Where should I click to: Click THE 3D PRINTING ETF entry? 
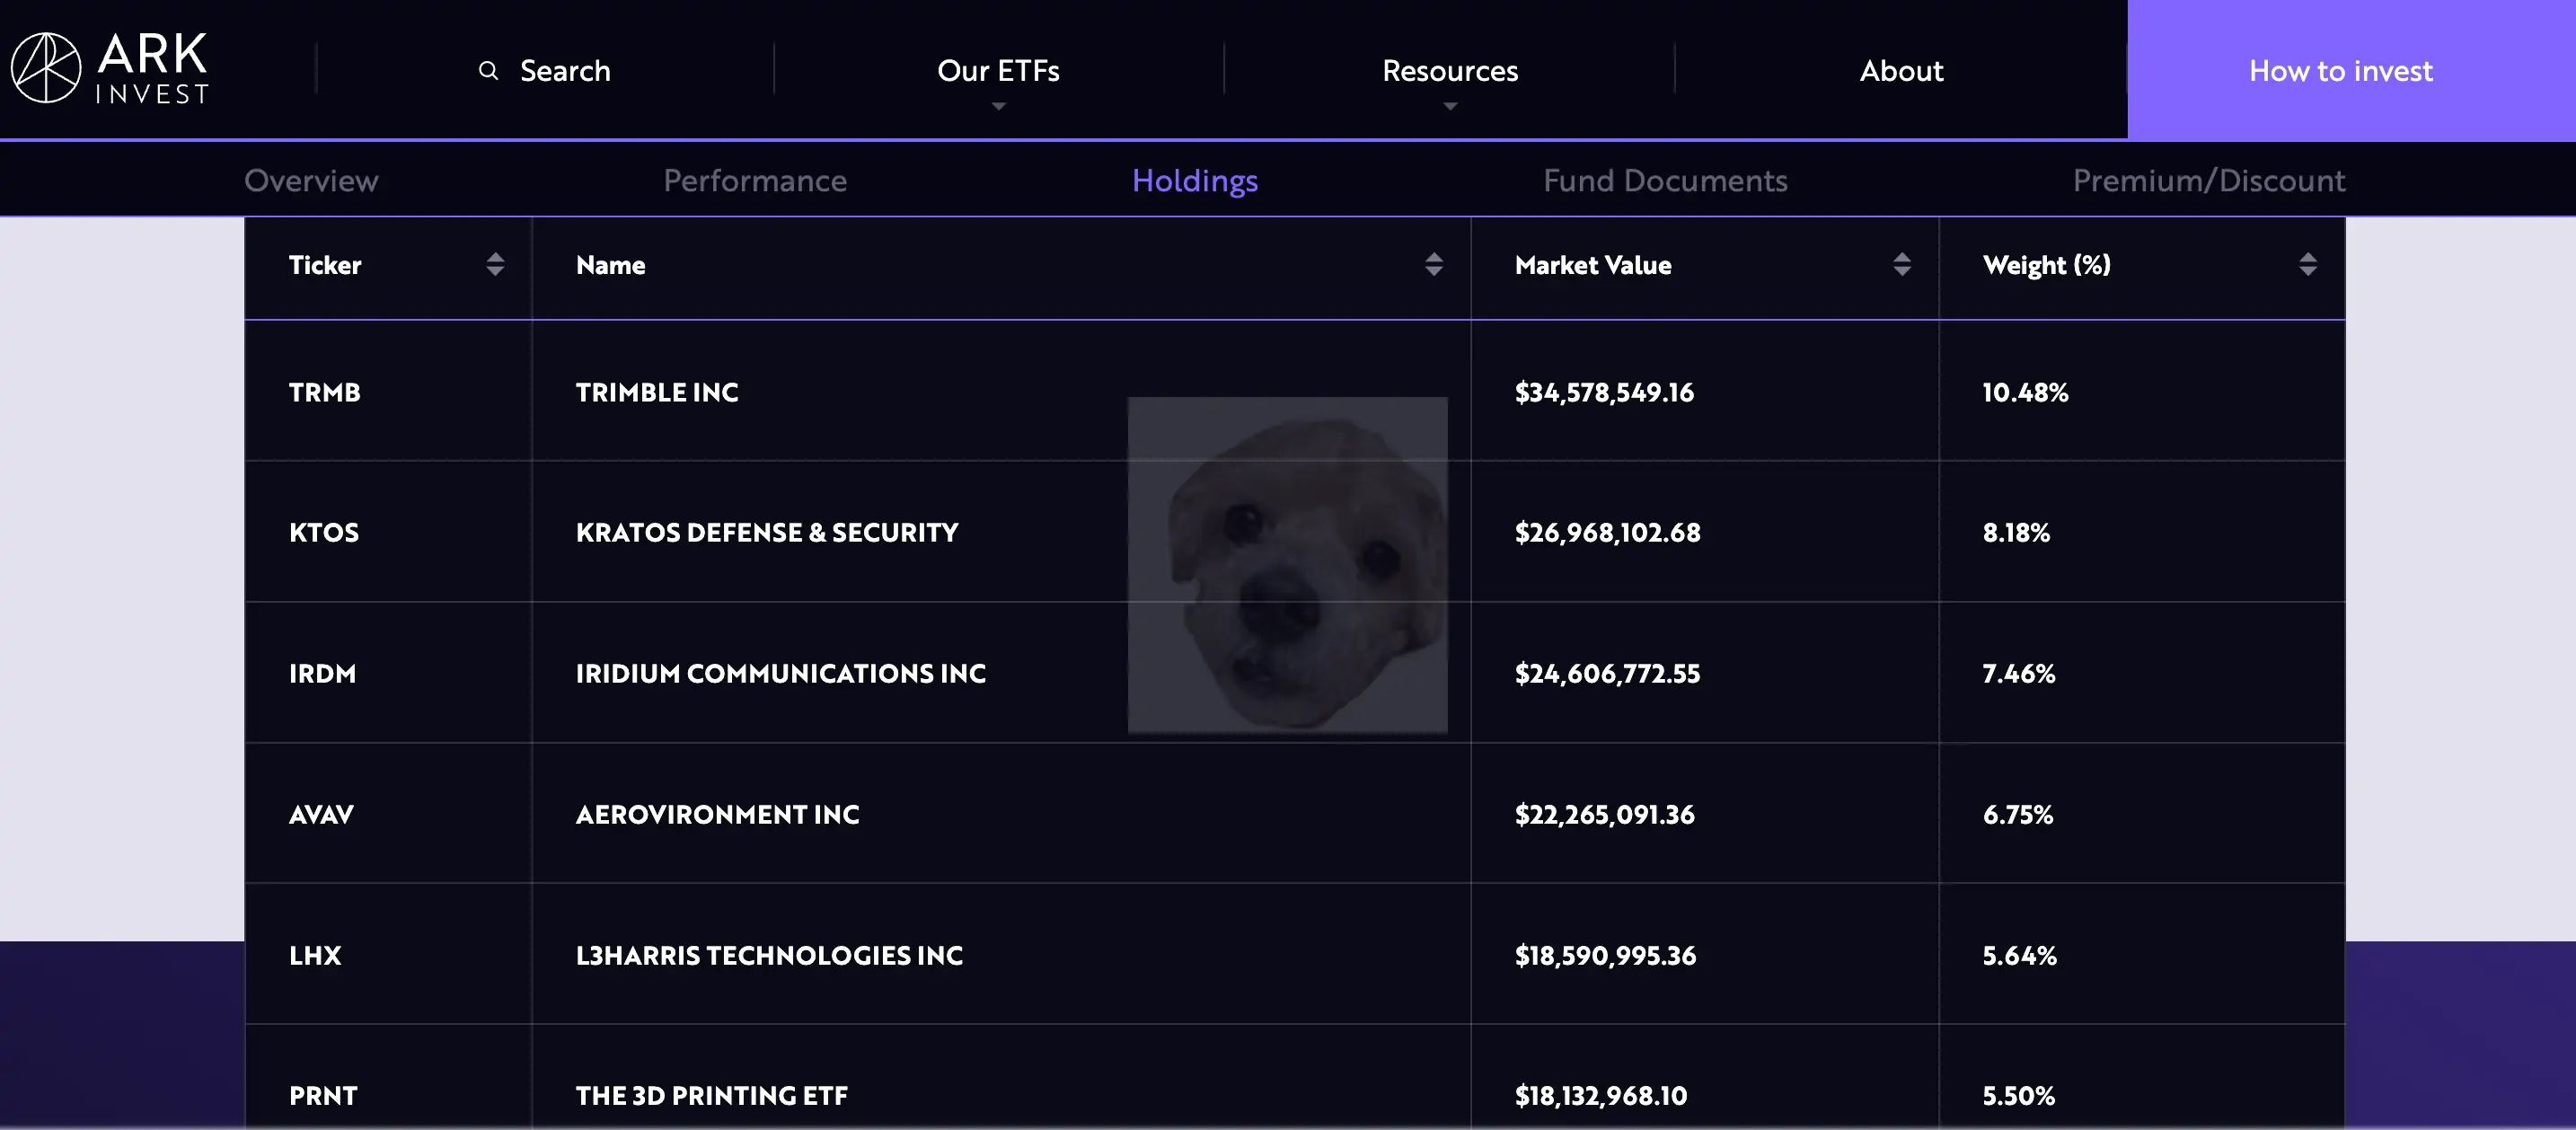pos(711,1095)
